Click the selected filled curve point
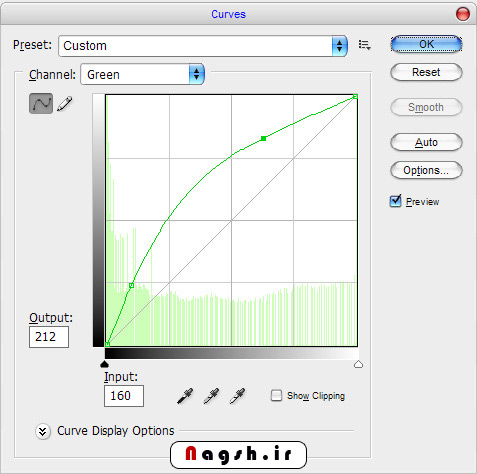The width and height of the screenshot is (477, 474). 263,138
